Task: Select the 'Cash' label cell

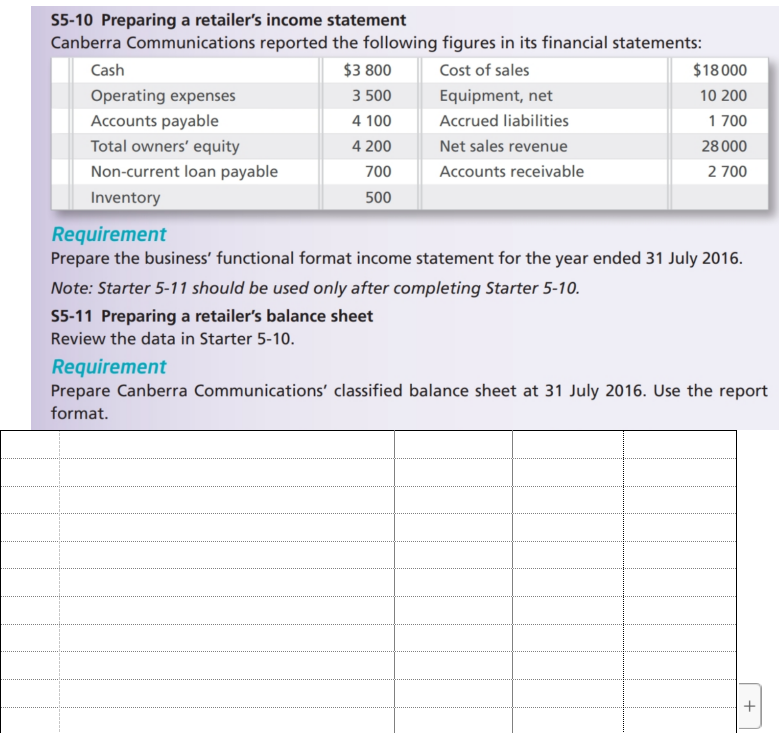Action: click(x=107, y=70)
